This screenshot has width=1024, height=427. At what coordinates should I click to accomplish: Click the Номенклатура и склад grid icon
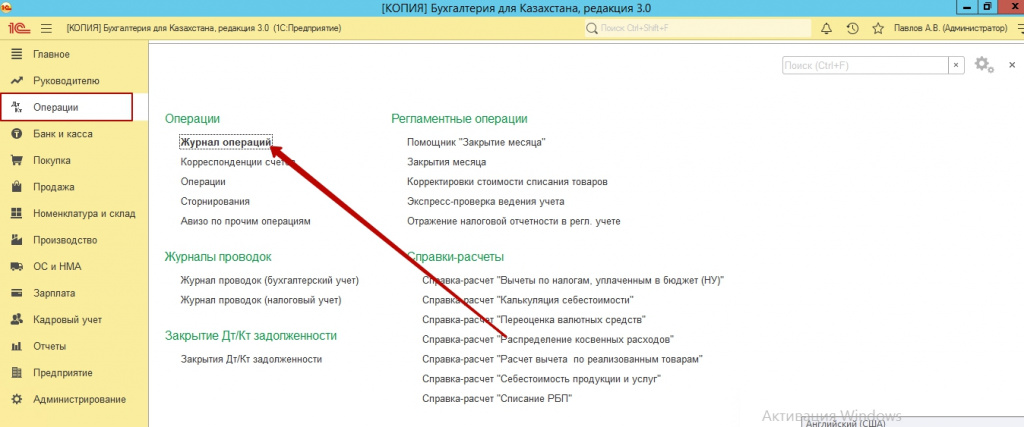click(x=18, y=214)
